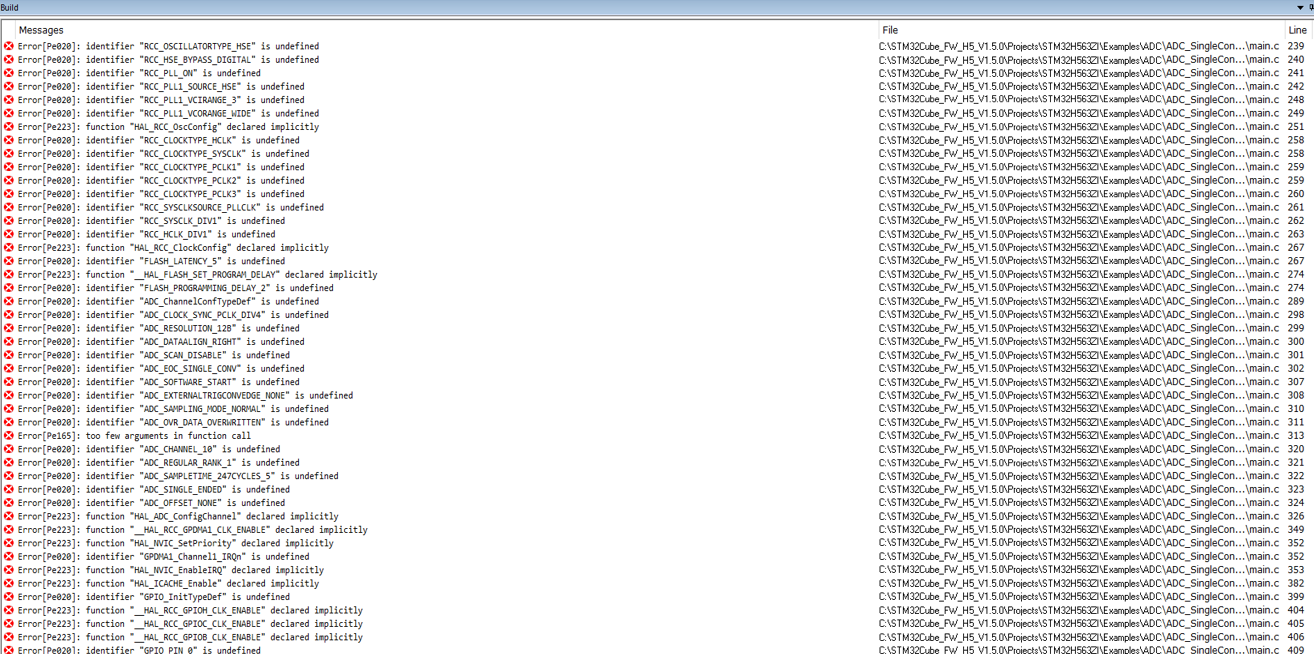
Task: Sort by the File column header
Action: click(x=889, y=31)
